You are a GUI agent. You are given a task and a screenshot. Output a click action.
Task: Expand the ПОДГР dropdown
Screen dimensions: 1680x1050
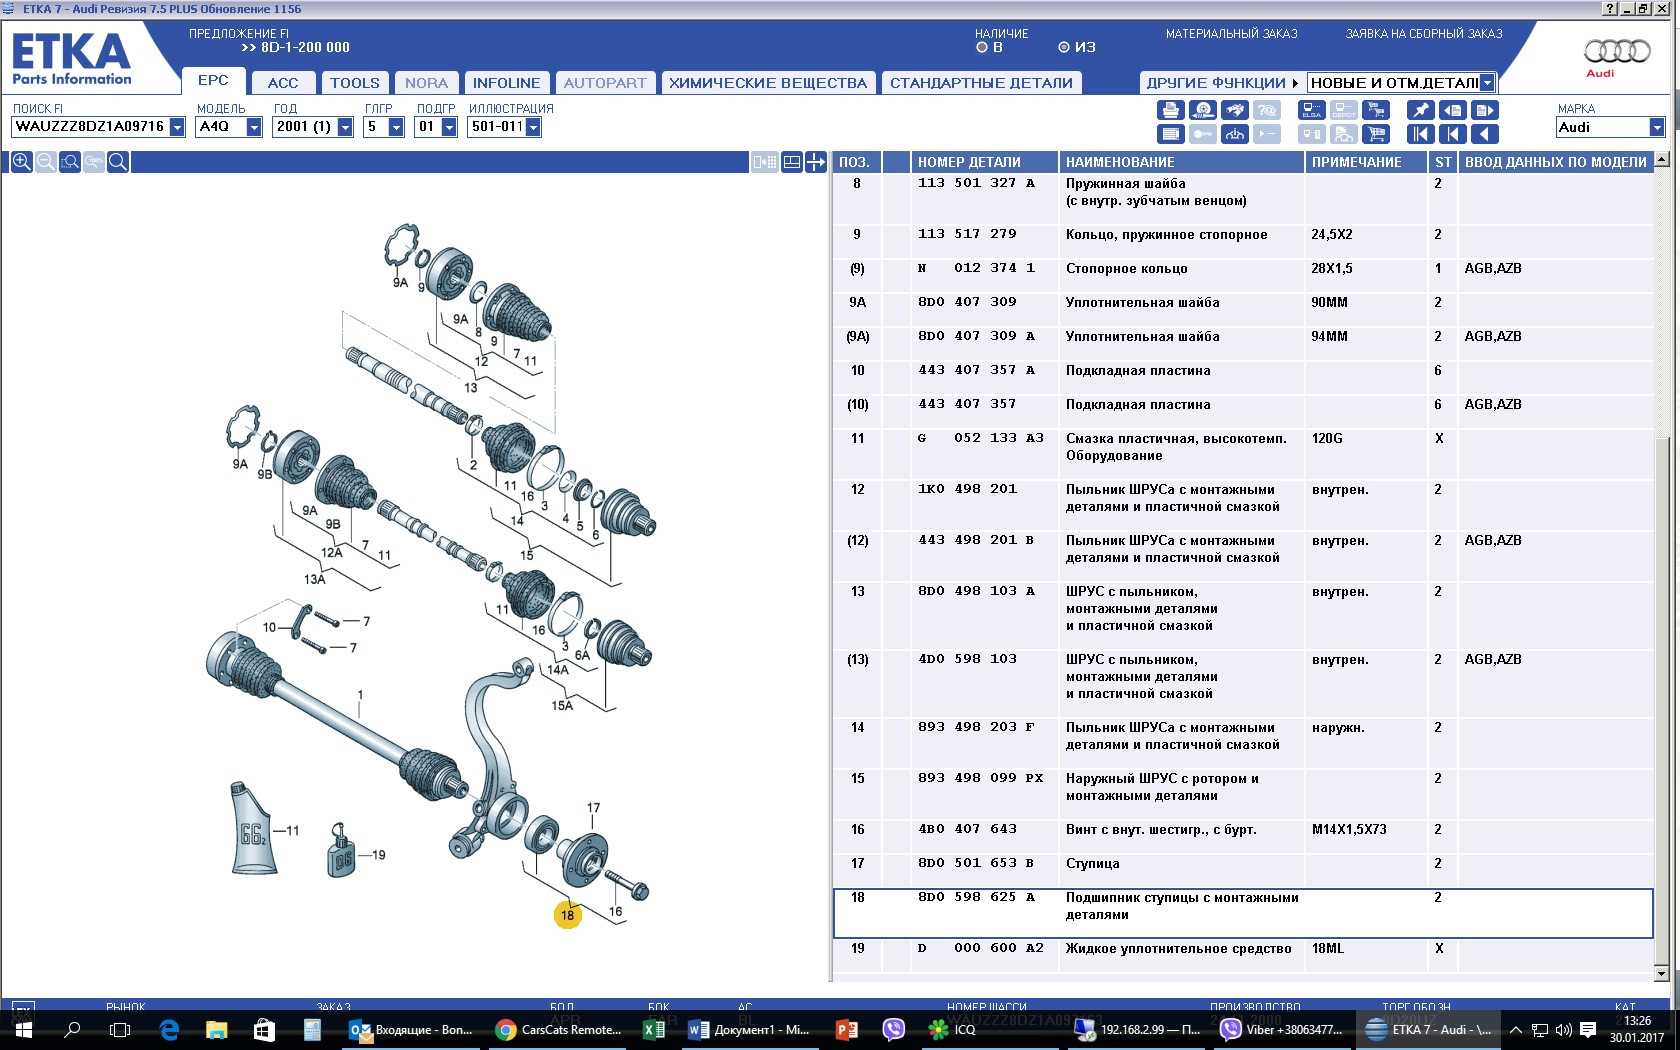coord(449,127)
